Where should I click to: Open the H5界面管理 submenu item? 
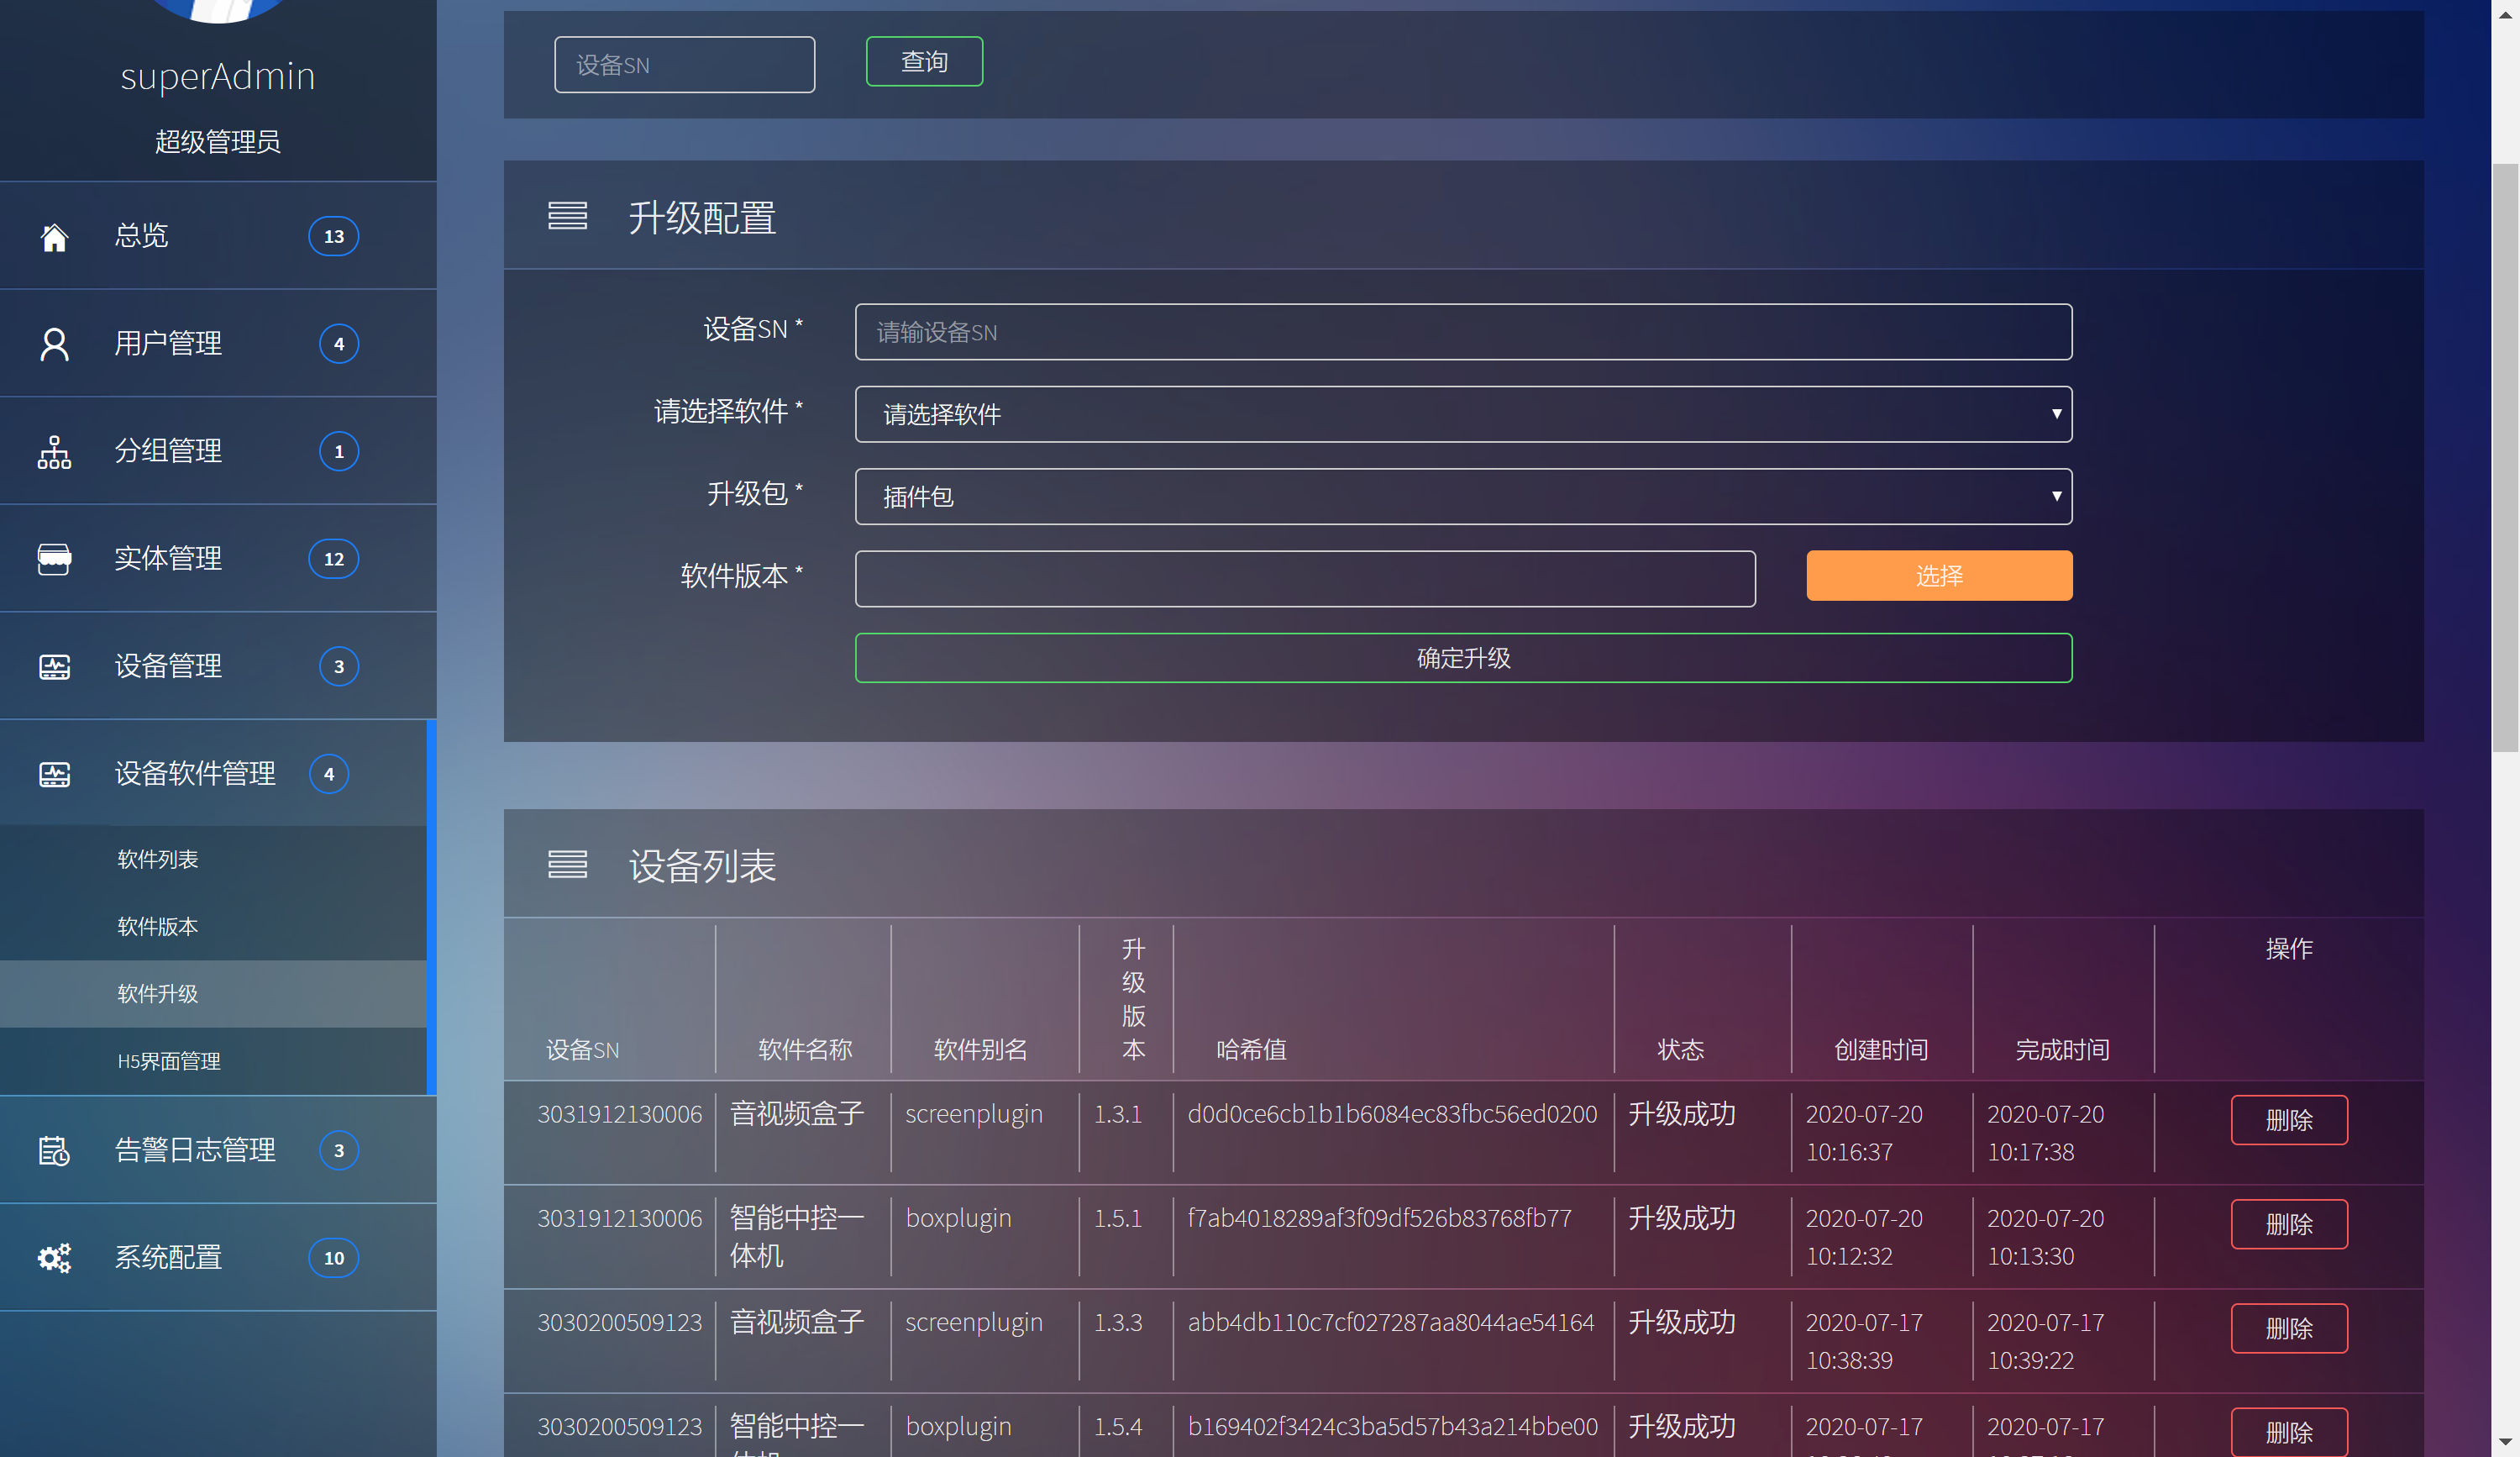coord(168,1061)
